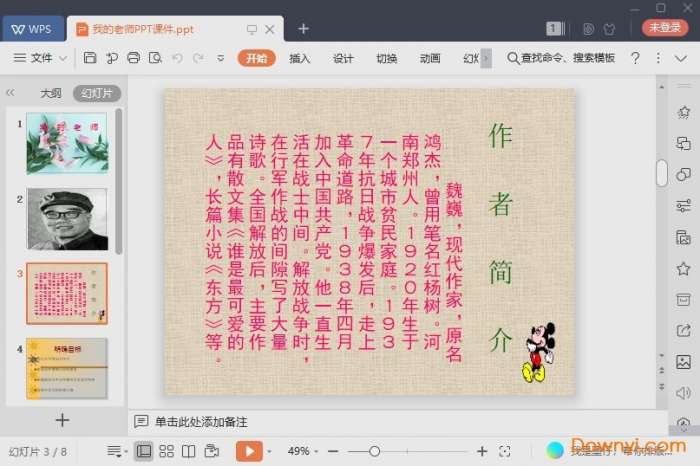The width and height of the screenshot is (700, 466).
Task: Click the slide panel vertical scrollbar
Action: pos(119,181)
